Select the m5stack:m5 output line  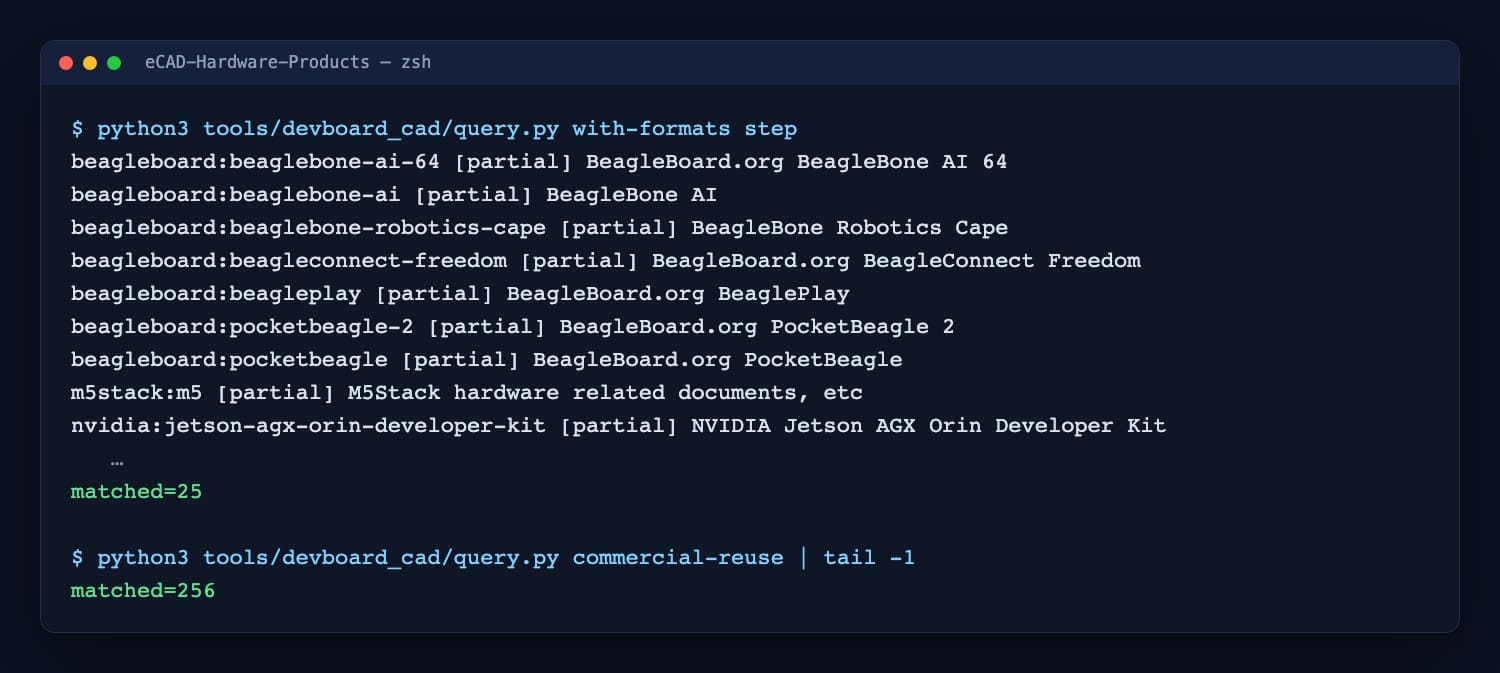(x=467, y=393)
